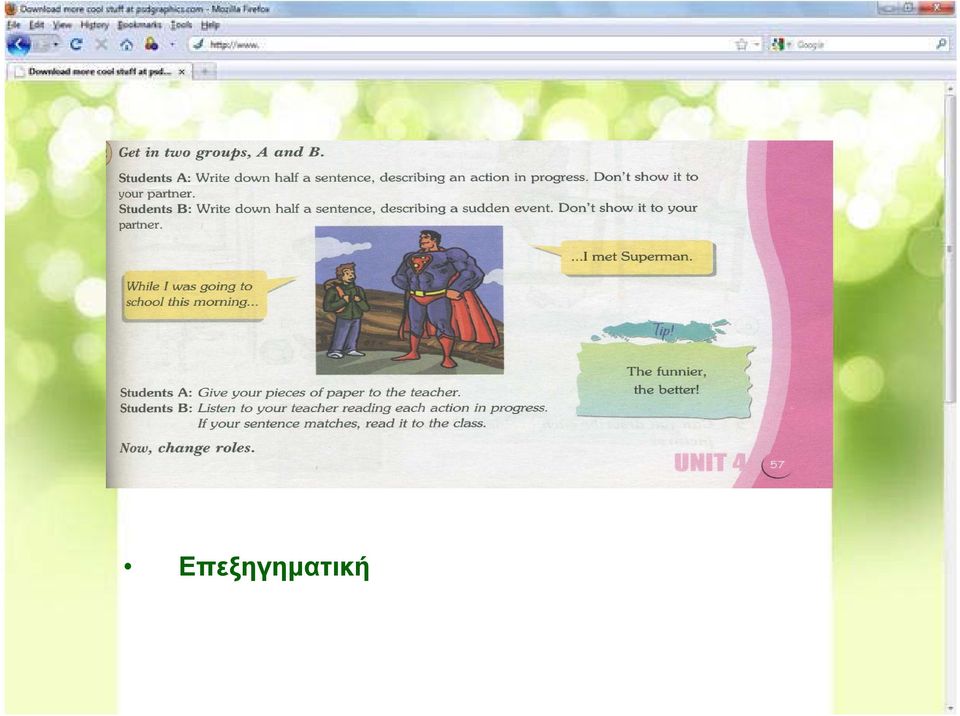Click 'Give your pieces of paper to the teacher.'
960x716 pixels.
(x=329, y=393)
